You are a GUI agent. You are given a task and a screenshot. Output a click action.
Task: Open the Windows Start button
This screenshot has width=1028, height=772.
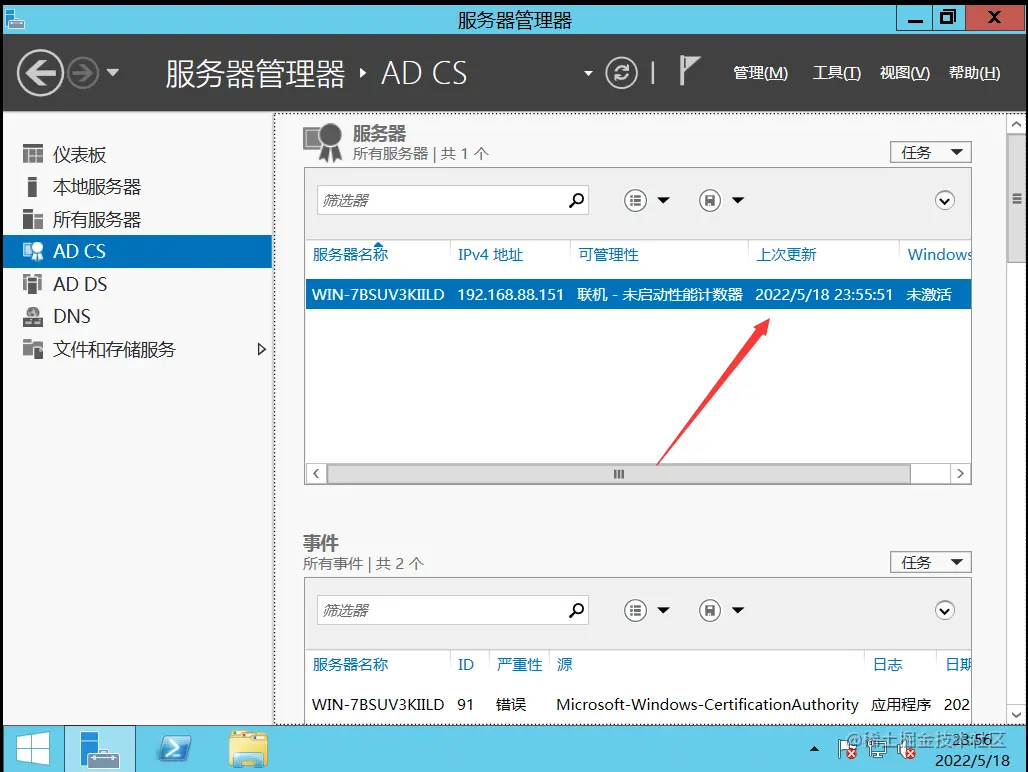(x=33, y=748)
